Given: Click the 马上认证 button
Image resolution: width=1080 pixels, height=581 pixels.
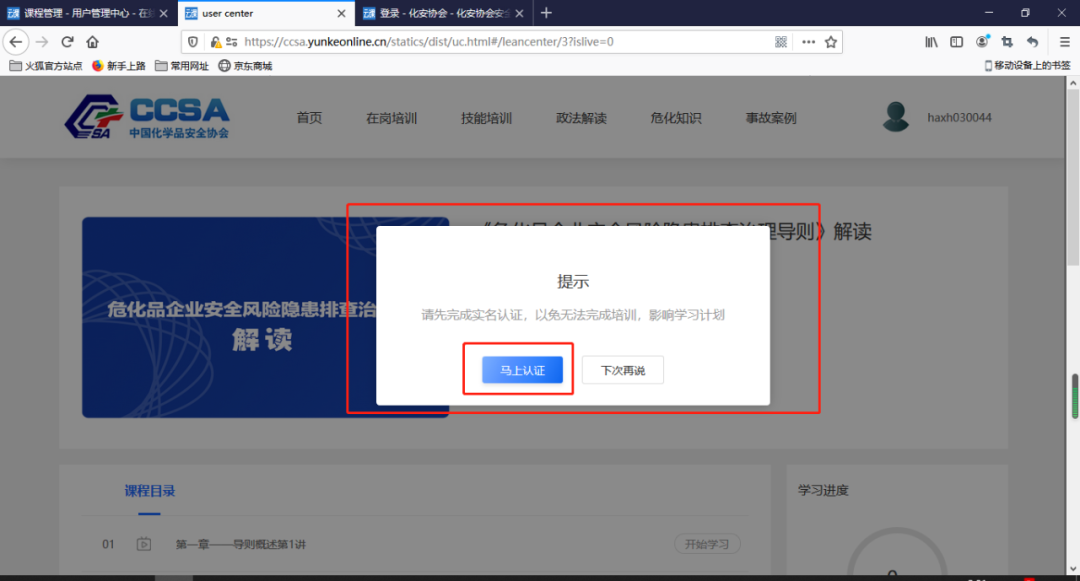Looking at the screenshot, I should click(522, 370).
